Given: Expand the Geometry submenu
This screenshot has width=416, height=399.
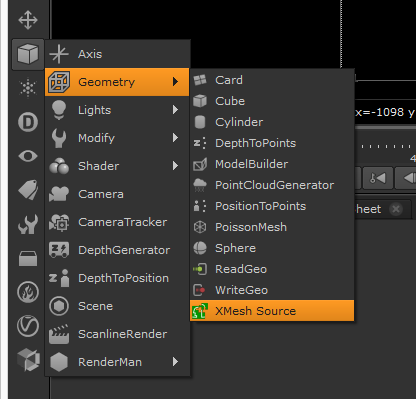Looking at the screenshot, I should pos(117,82).
